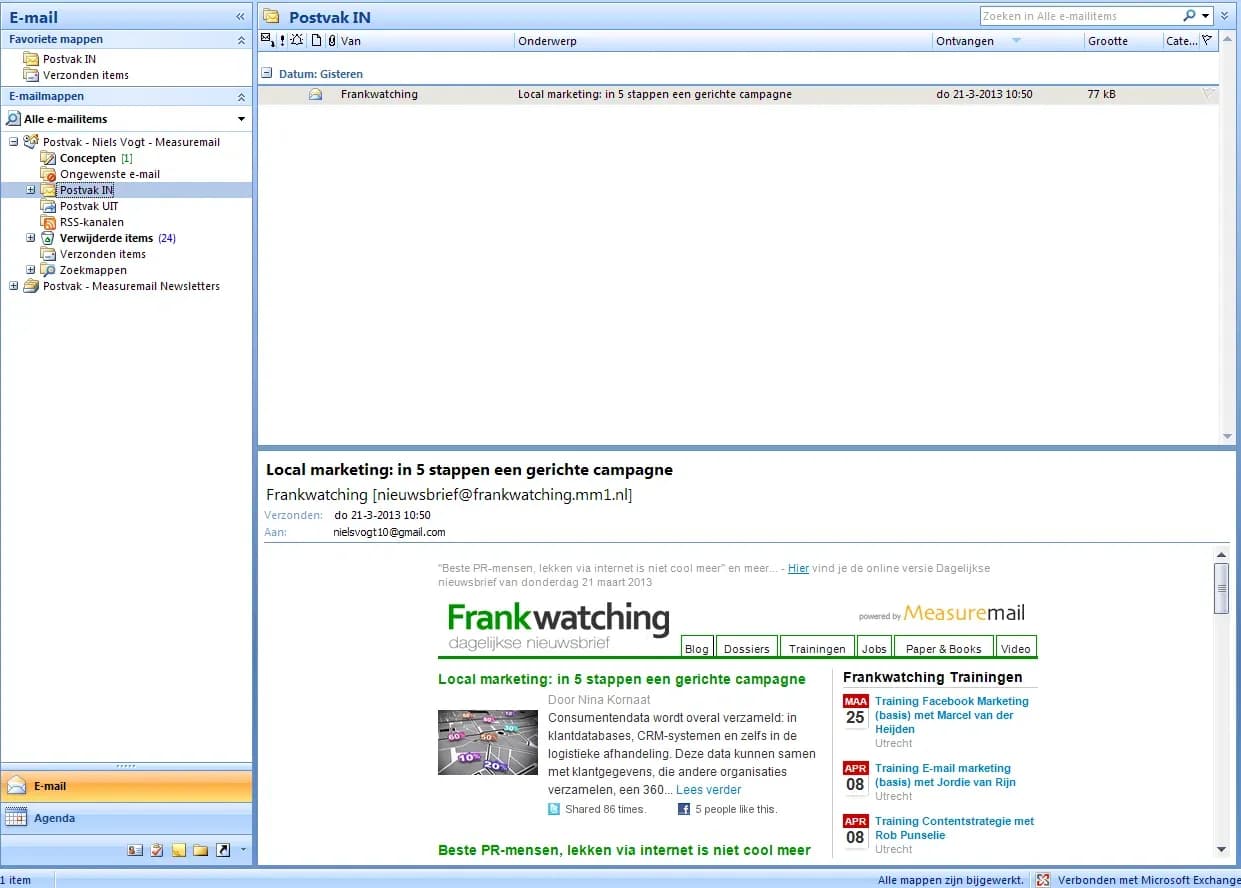The image size is (1241, 888).
Task: Collapse the Favoriete mappen section
Action: coord(241,40)
